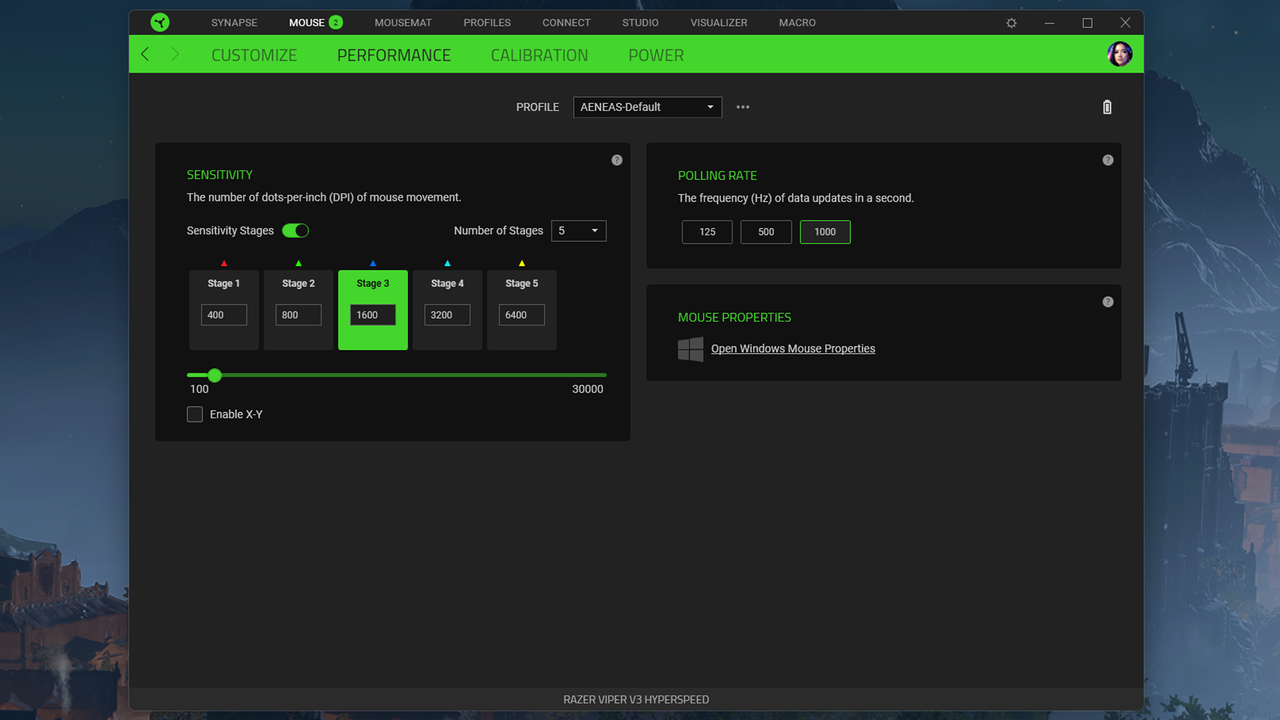Image resolution: width=1280 pixels, height=720 pixels.
Task: Select the Stage 2 sensitivity card
Action: pyautogui.click(x=298, y=310)
